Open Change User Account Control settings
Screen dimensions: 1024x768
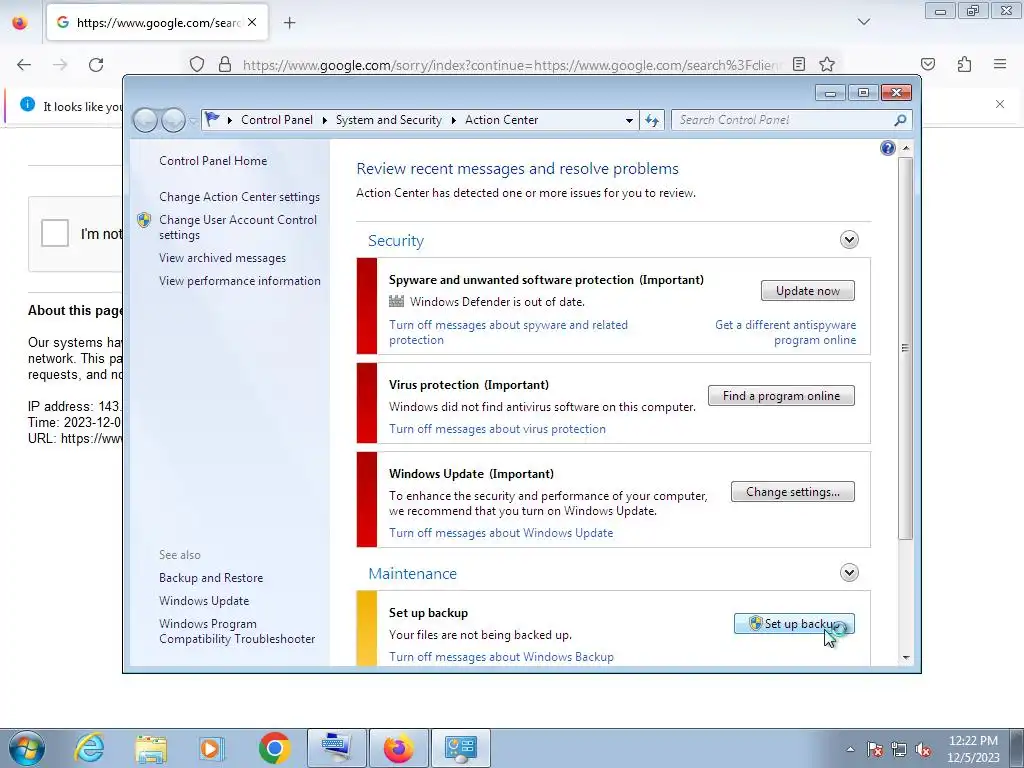click(238, 227)
